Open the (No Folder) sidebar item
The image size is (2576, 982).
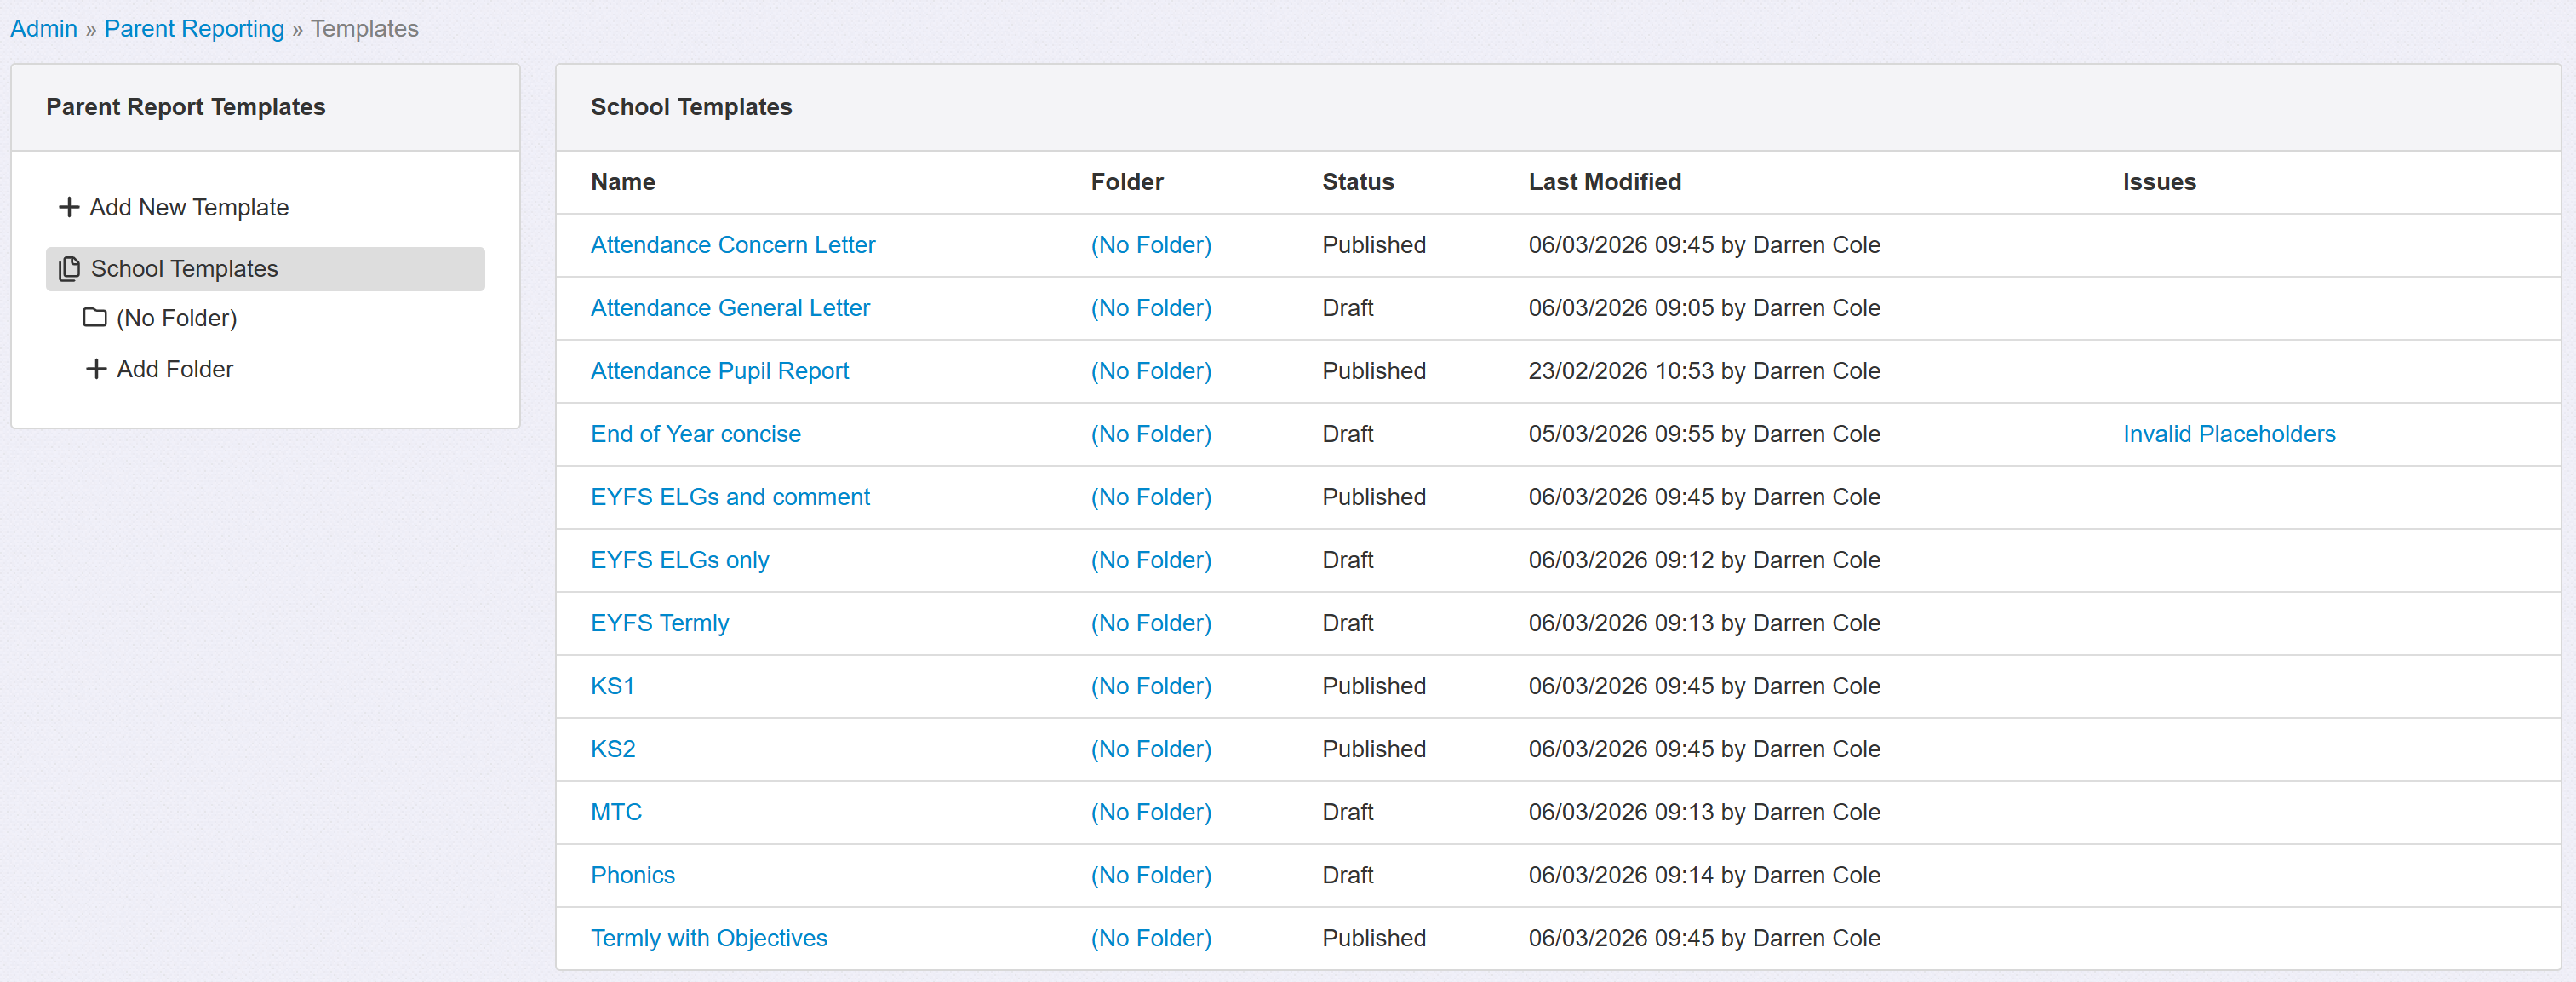pyautogui.click(x=176, y=318)
